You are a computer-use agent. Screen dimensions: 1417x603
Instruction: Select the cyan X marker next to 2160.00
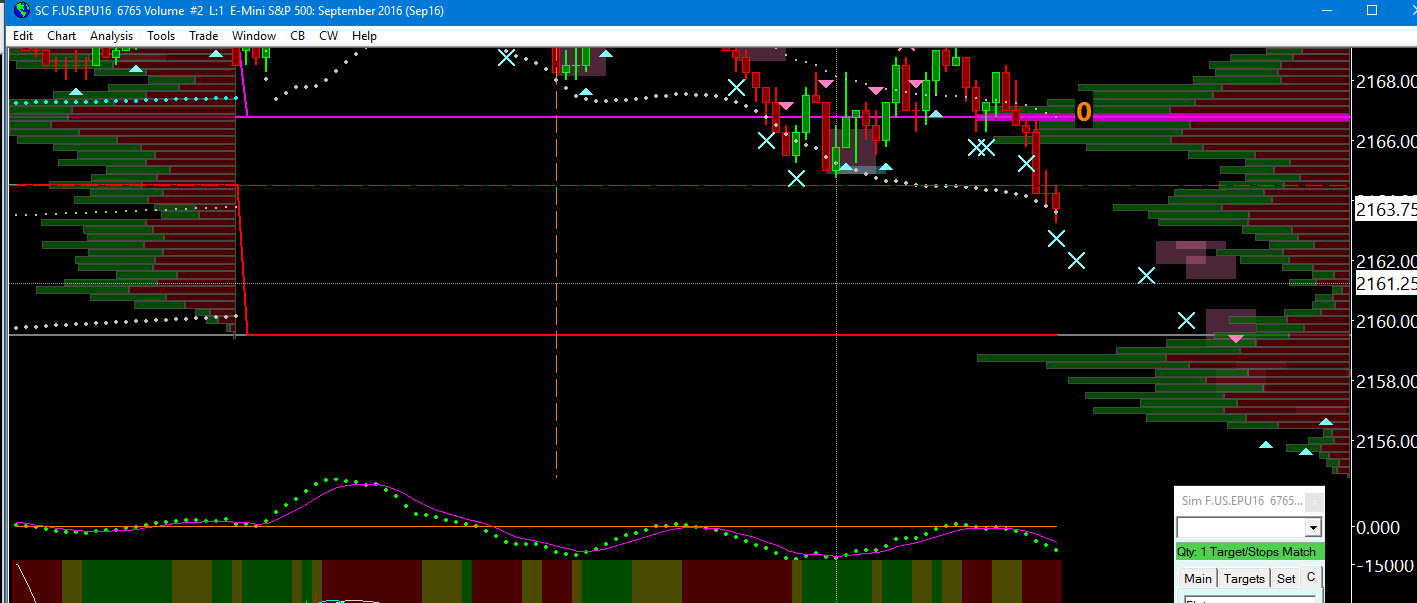[x=1186, y=320]
